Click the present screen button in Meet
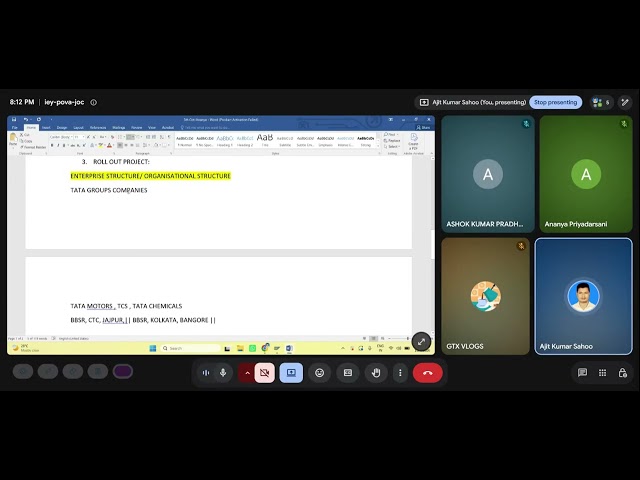Viewport: 640px width, 480px height. pos(291,373)
